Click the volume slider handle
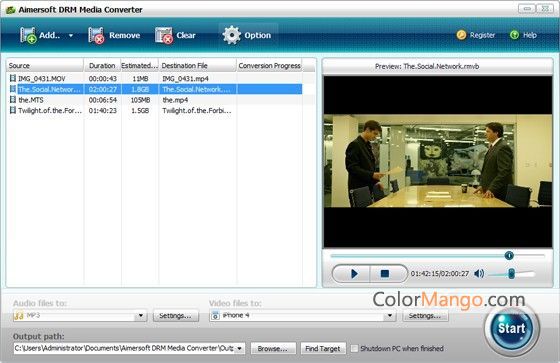The height and width of the screenshot is (363, 560). click(x=511, y=274)
